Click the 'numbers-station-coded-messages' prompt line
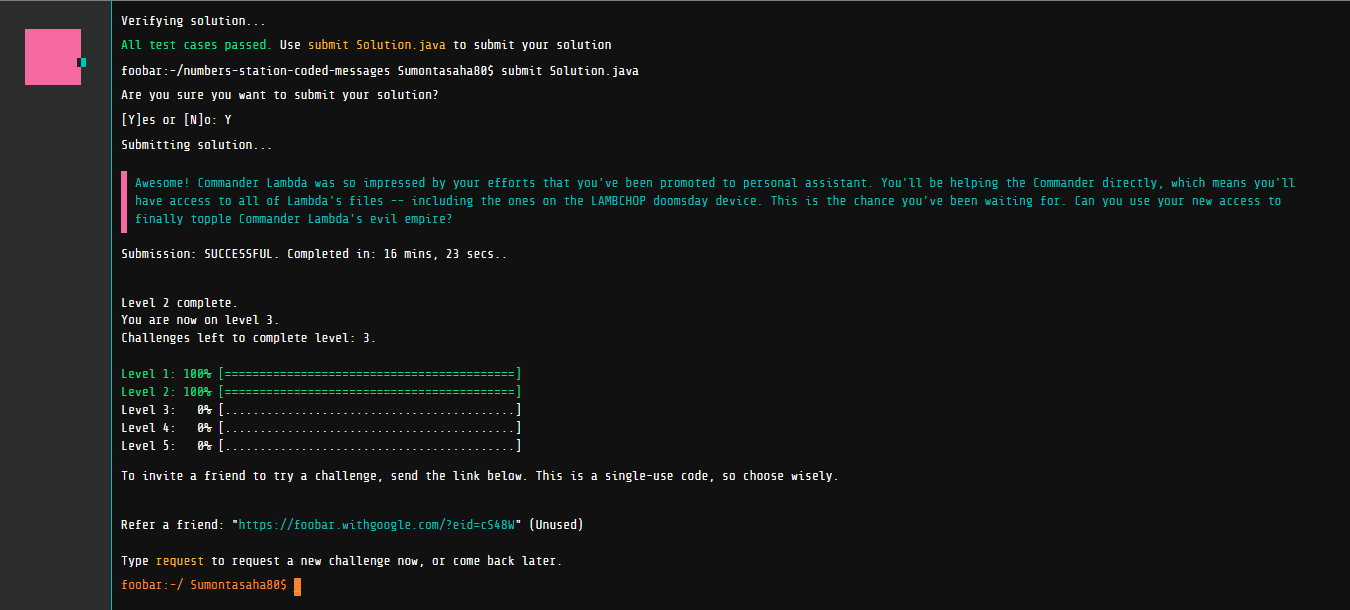1350x610 pixels. coord(380,71)
